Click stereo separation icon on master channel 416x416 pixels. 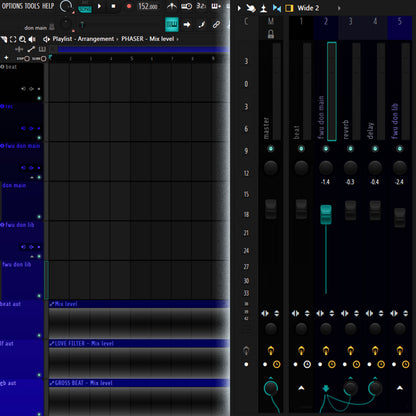coord(265,313)
